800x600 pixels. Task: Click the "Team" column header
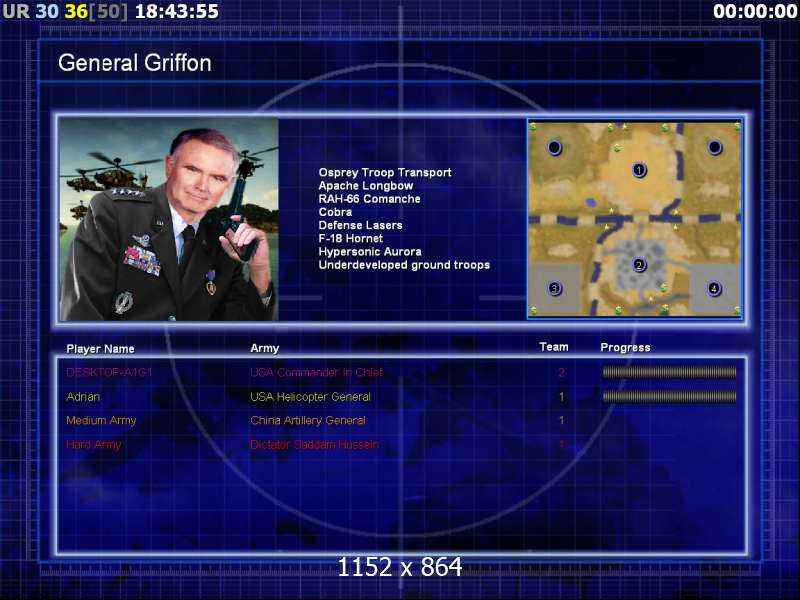click(554, 347)
